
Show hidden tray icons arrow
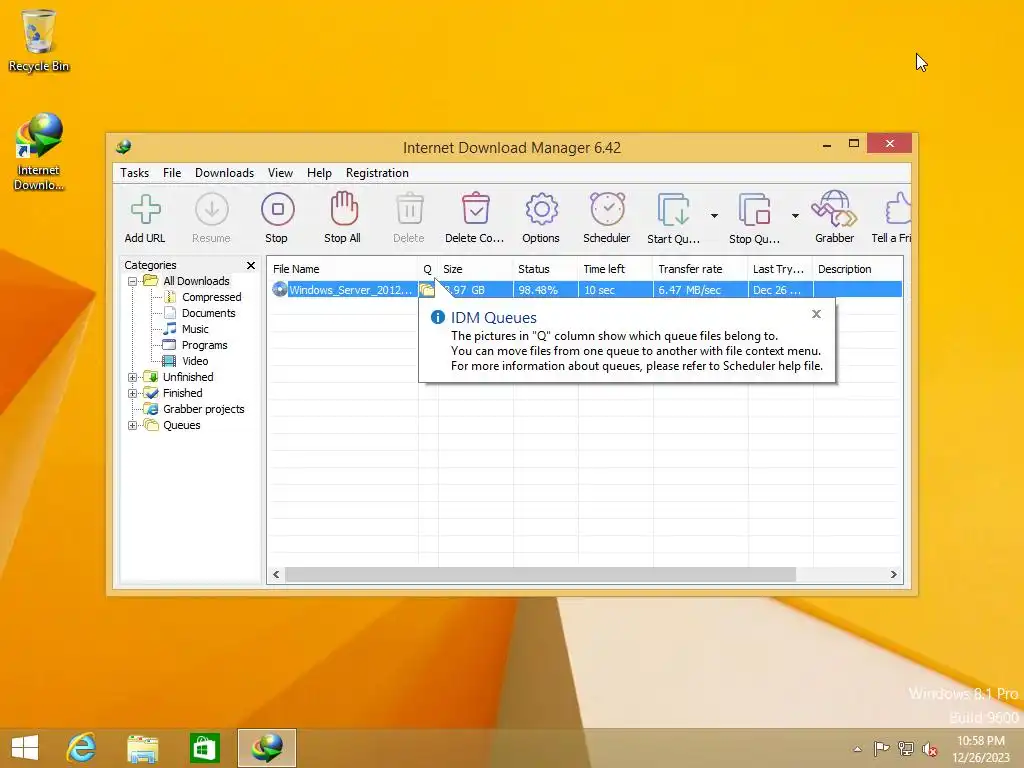point(857,749)
